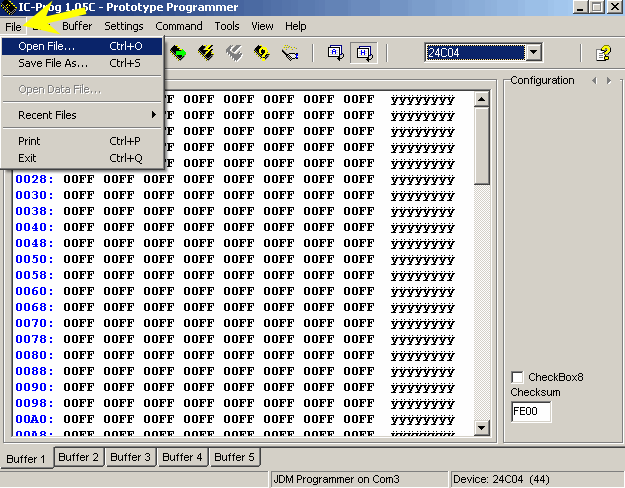Click the address label 0040:
Screen dimensions: 625x488
(x=34, y=227)
